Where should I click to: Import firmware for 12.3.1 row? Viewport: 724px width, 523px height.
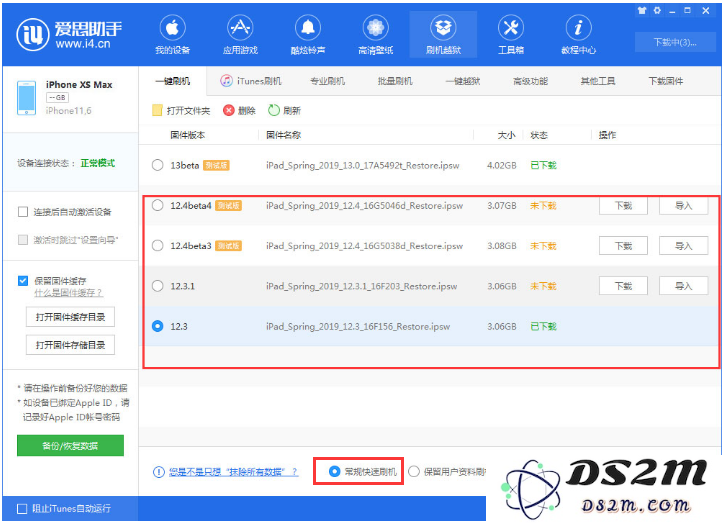coord(683,286)
